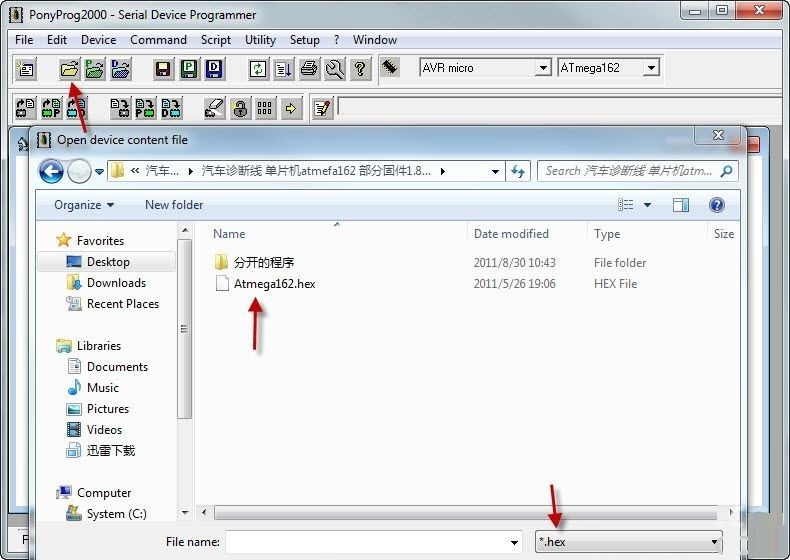Open the change view options arrow
790x560 pixels.
(x=647, y=205)
